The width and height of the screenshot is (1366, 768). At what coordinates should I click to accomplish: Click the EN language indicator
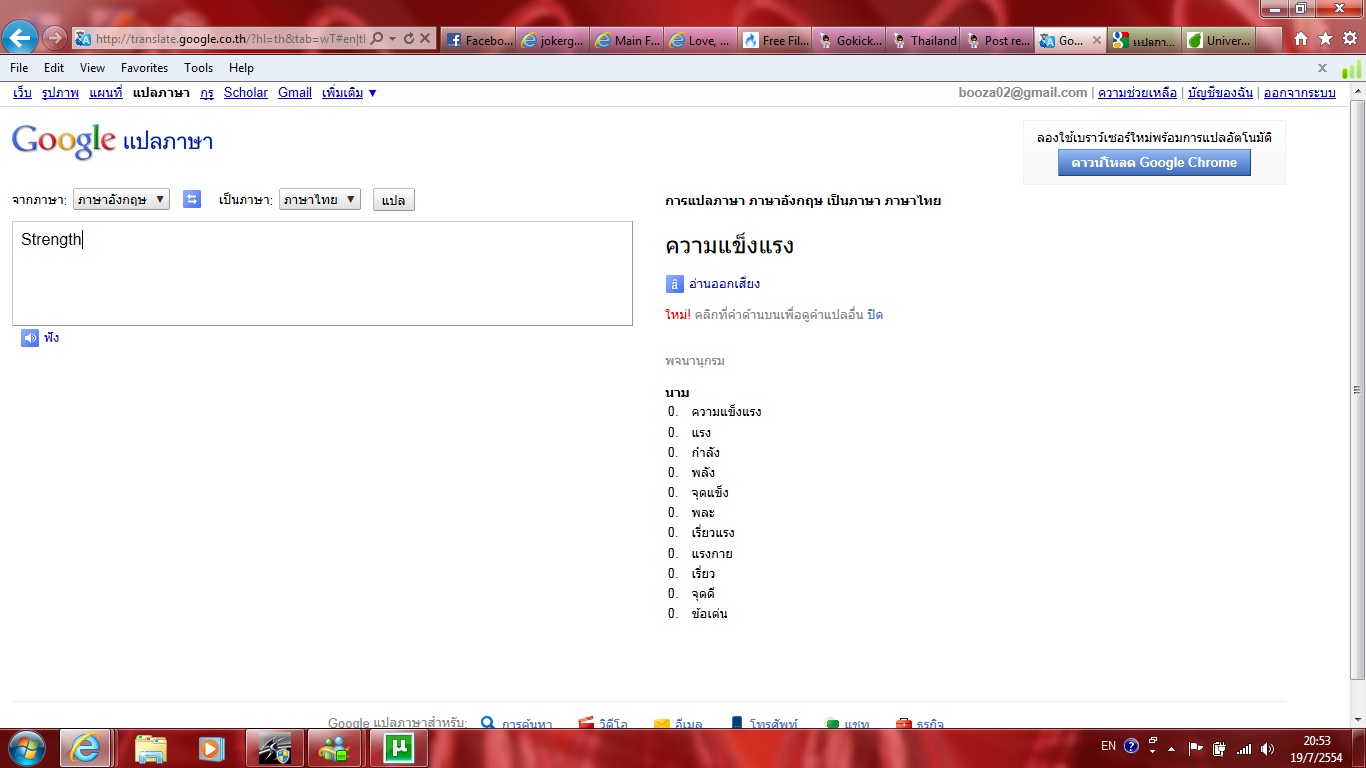(1108, 746)
